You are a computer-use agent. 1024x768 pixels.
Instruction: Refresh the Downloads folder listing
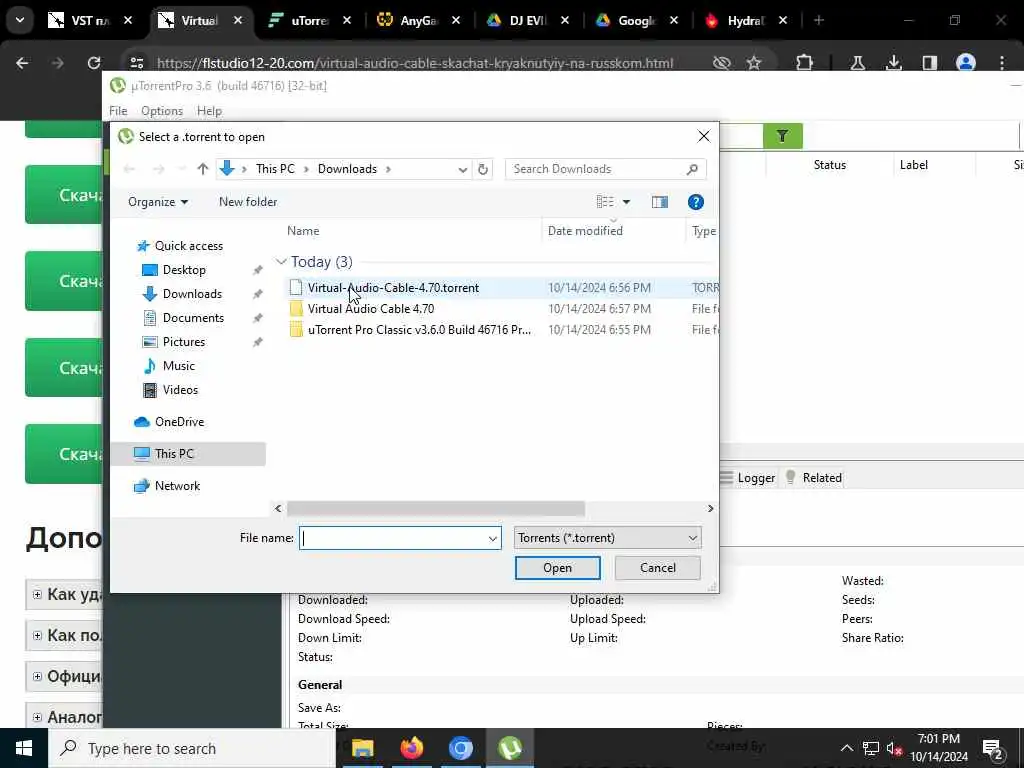(483, 169)
